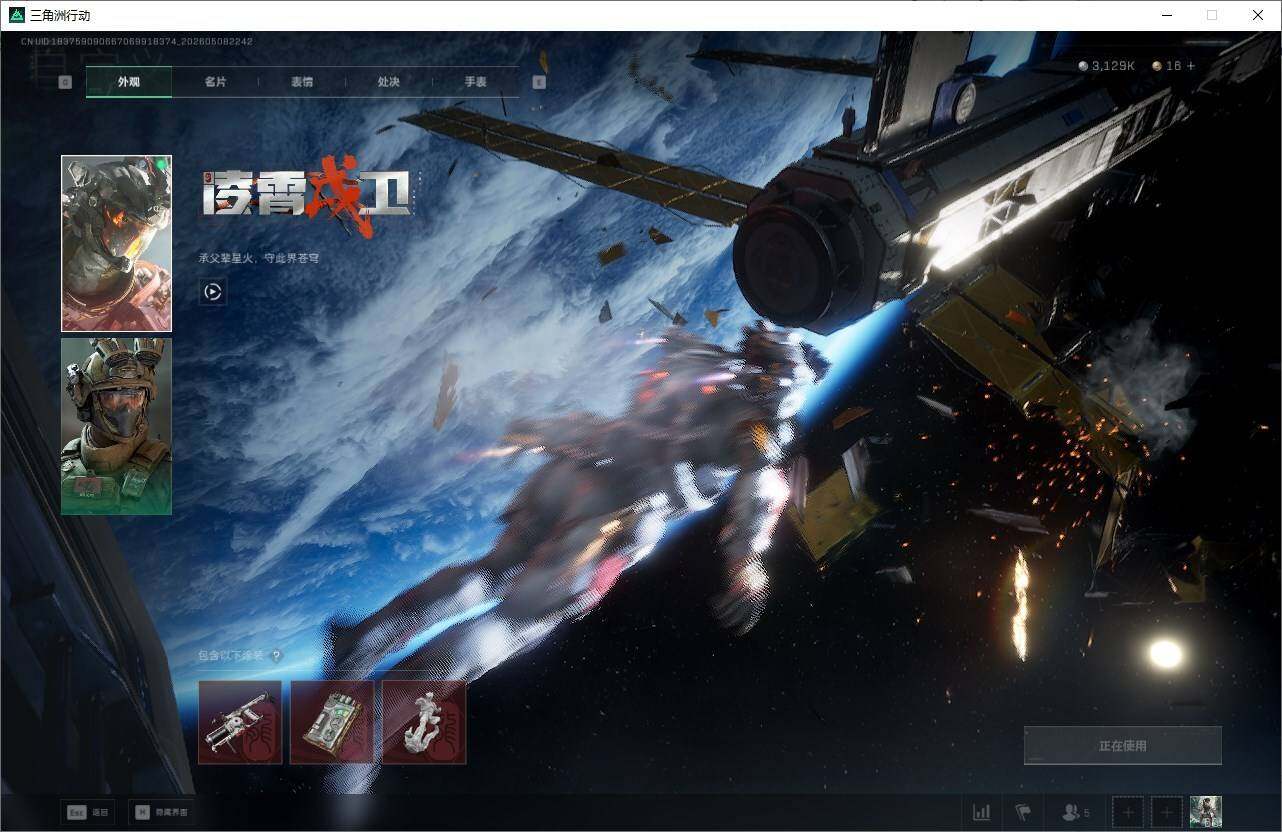1282x832 pixels.
Task: Click the Q key previous-tab icon
Action: pyautogui.click(x=65, y=82)
